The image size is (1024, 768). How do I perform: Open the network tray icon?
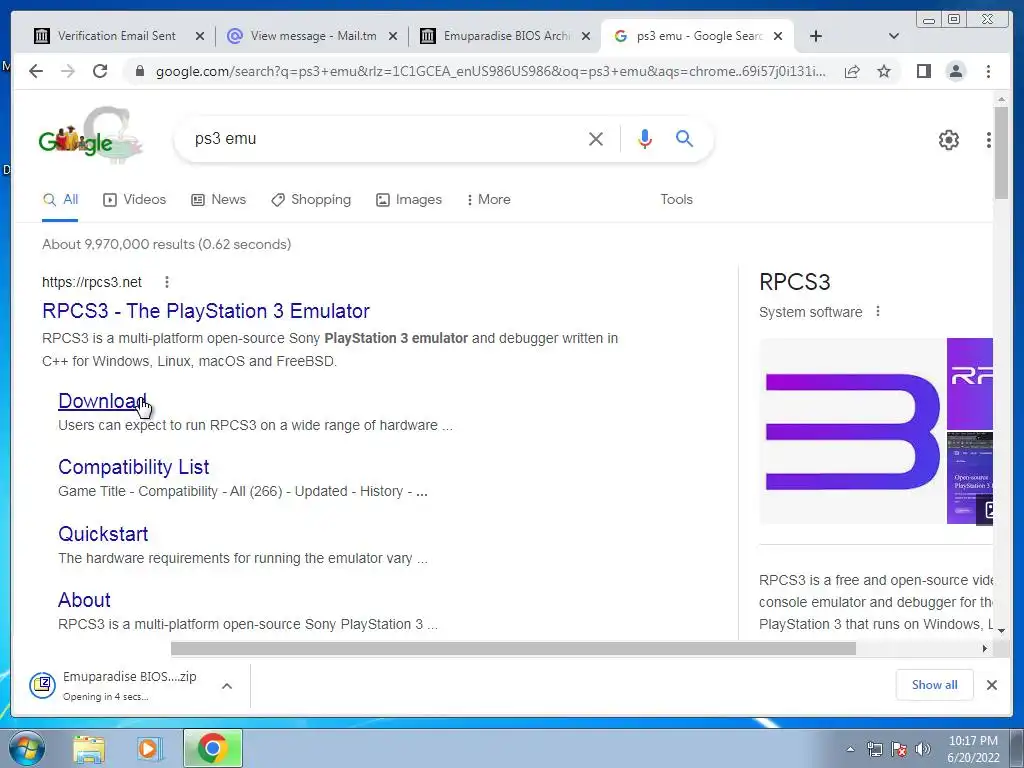pos(874,749)
